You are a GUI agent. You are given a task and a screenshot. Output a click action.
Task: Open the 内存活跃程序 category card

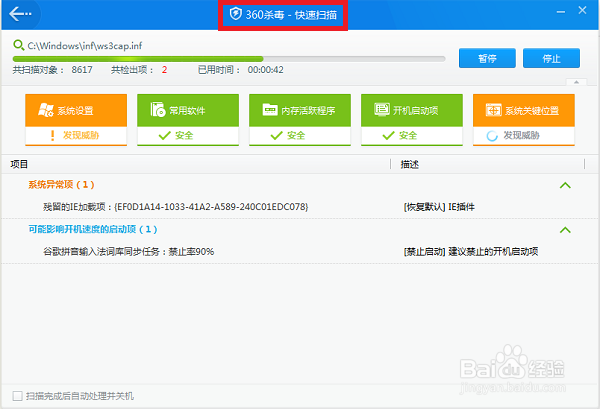300,120
